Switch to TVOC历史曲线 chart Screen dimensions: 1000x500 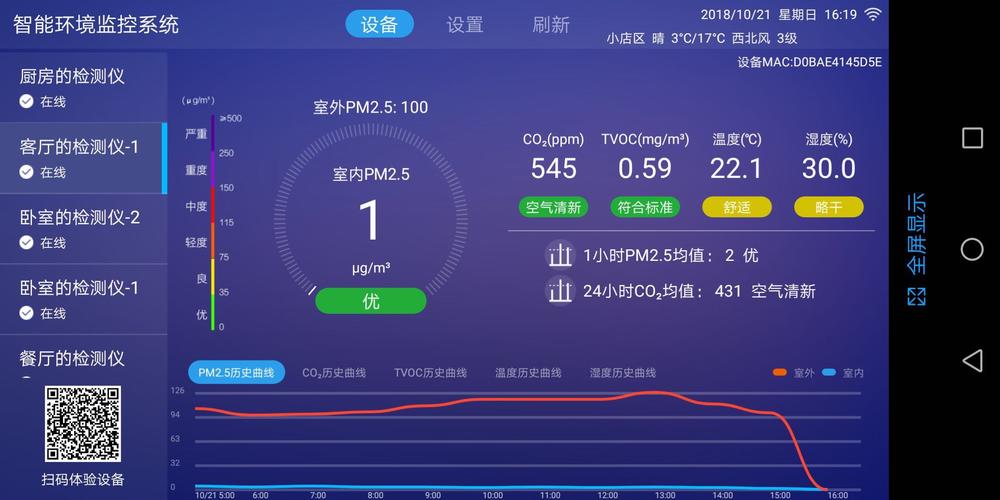(430, 372)
